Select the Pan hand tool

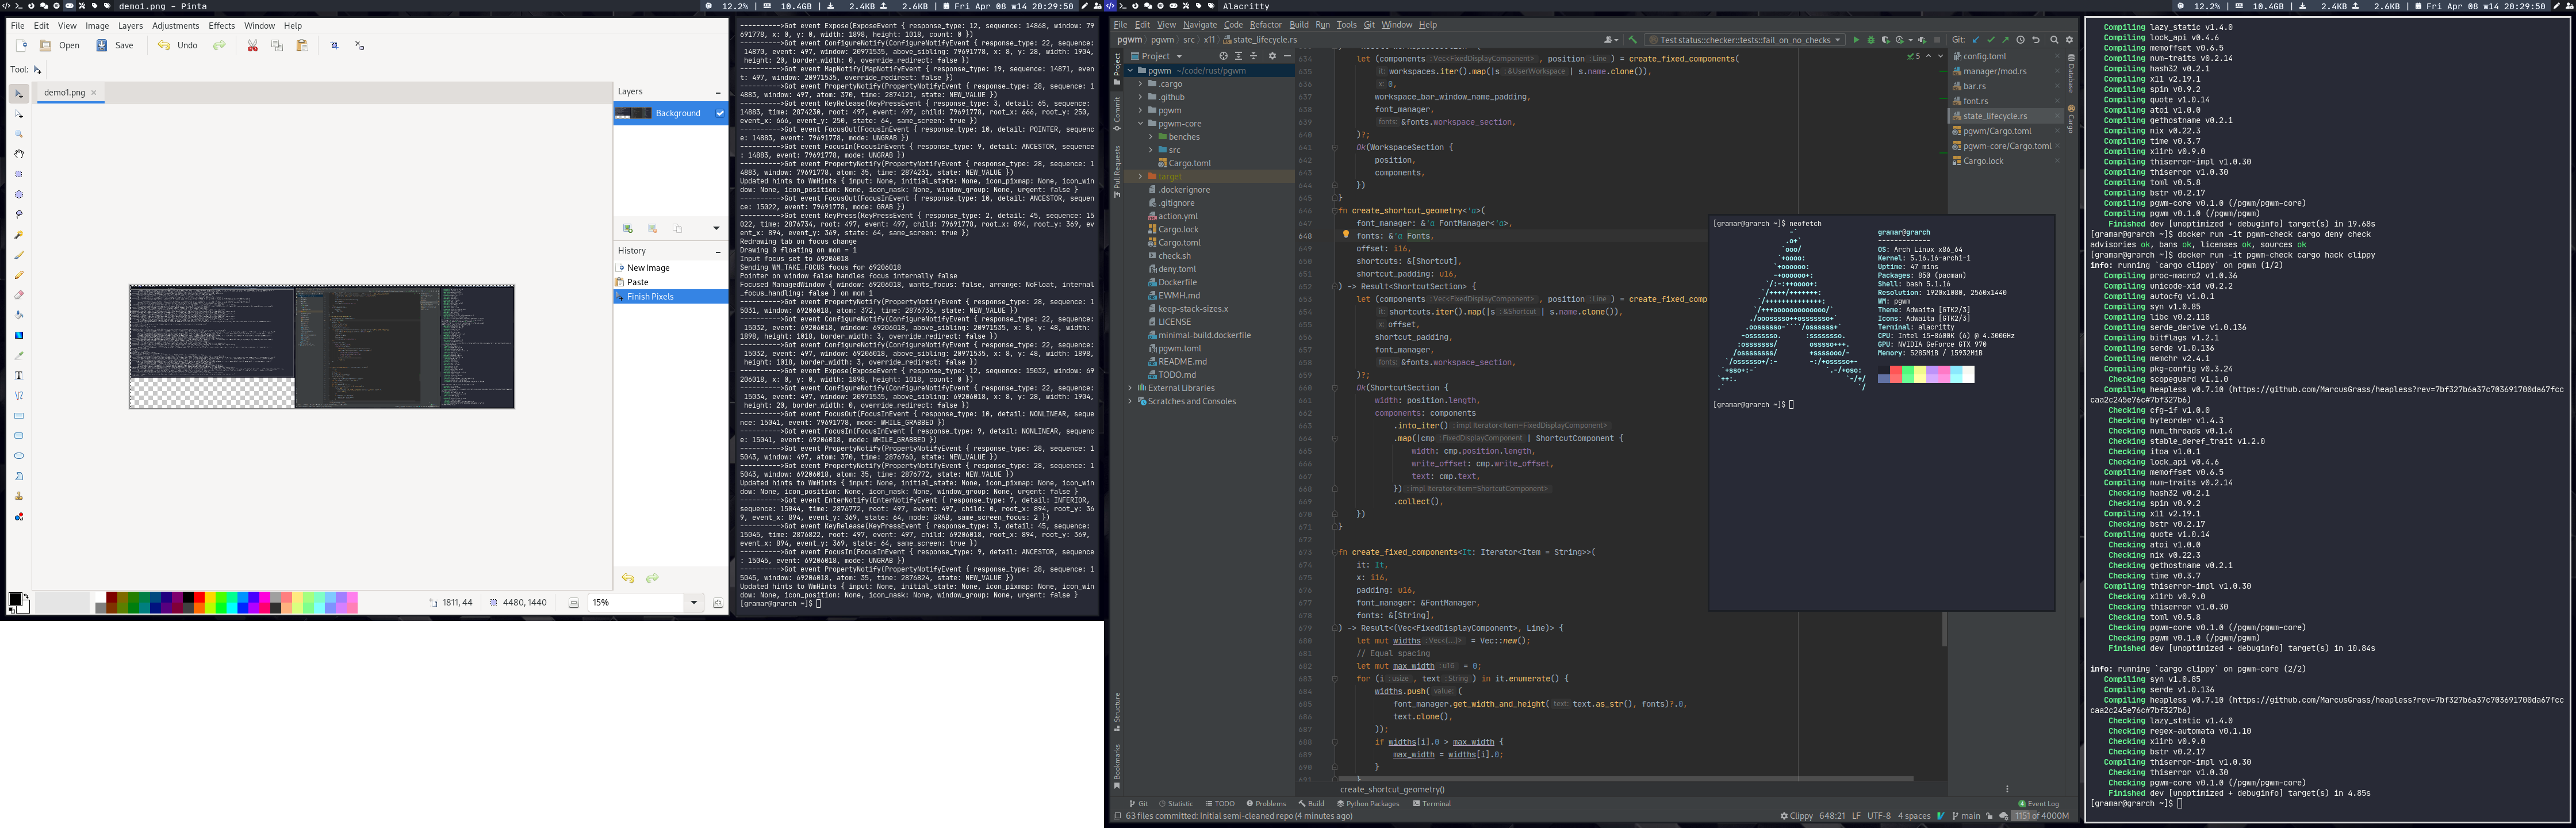[x=19, y=154]
